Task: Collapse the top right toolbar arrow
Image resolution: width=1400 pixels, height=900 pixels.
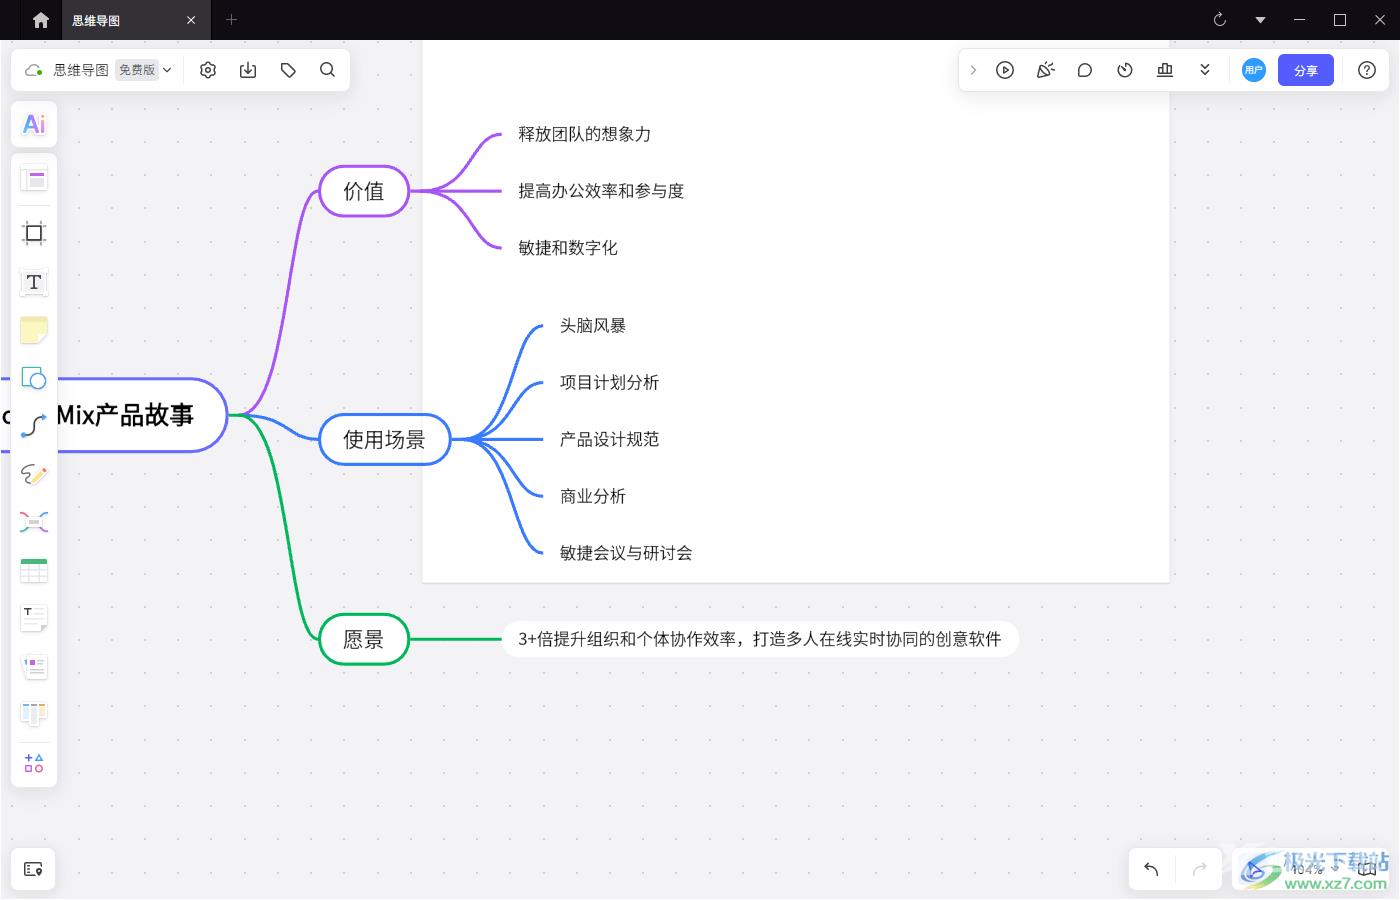Action: pos(973,70)
